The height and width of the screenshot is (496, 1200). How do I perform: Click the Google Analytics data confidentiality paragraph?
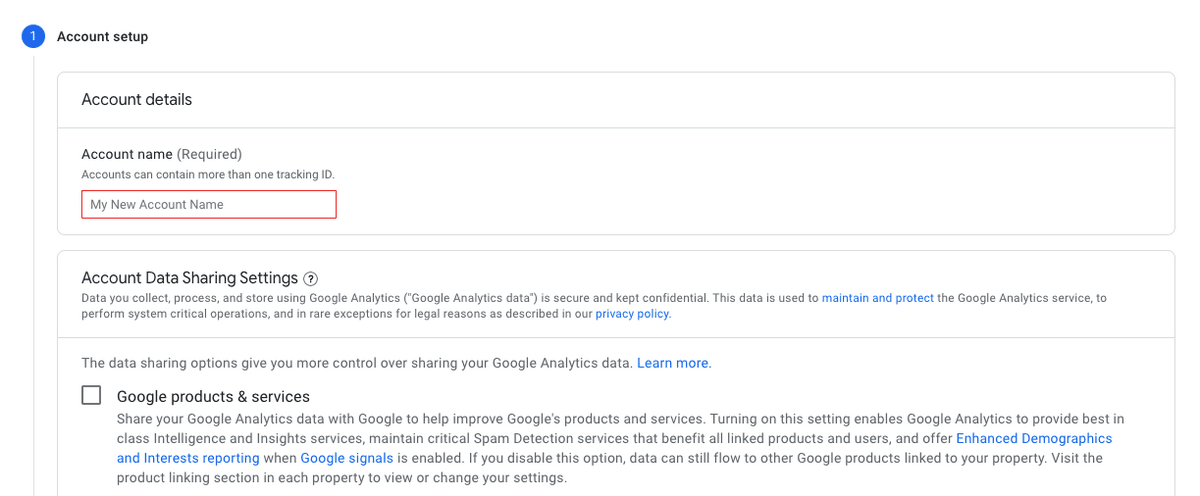pos(594,306)
